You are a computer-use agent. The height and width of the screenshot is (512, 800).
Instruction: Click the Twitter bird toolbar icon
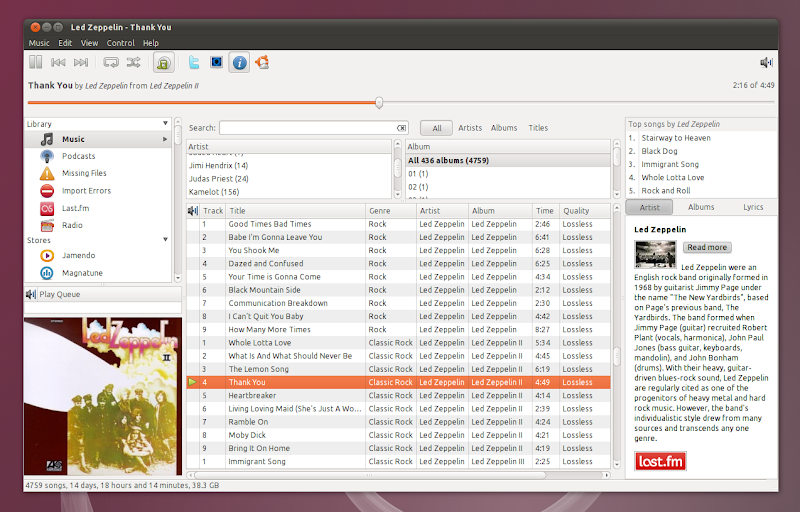(x=194, y=63)
